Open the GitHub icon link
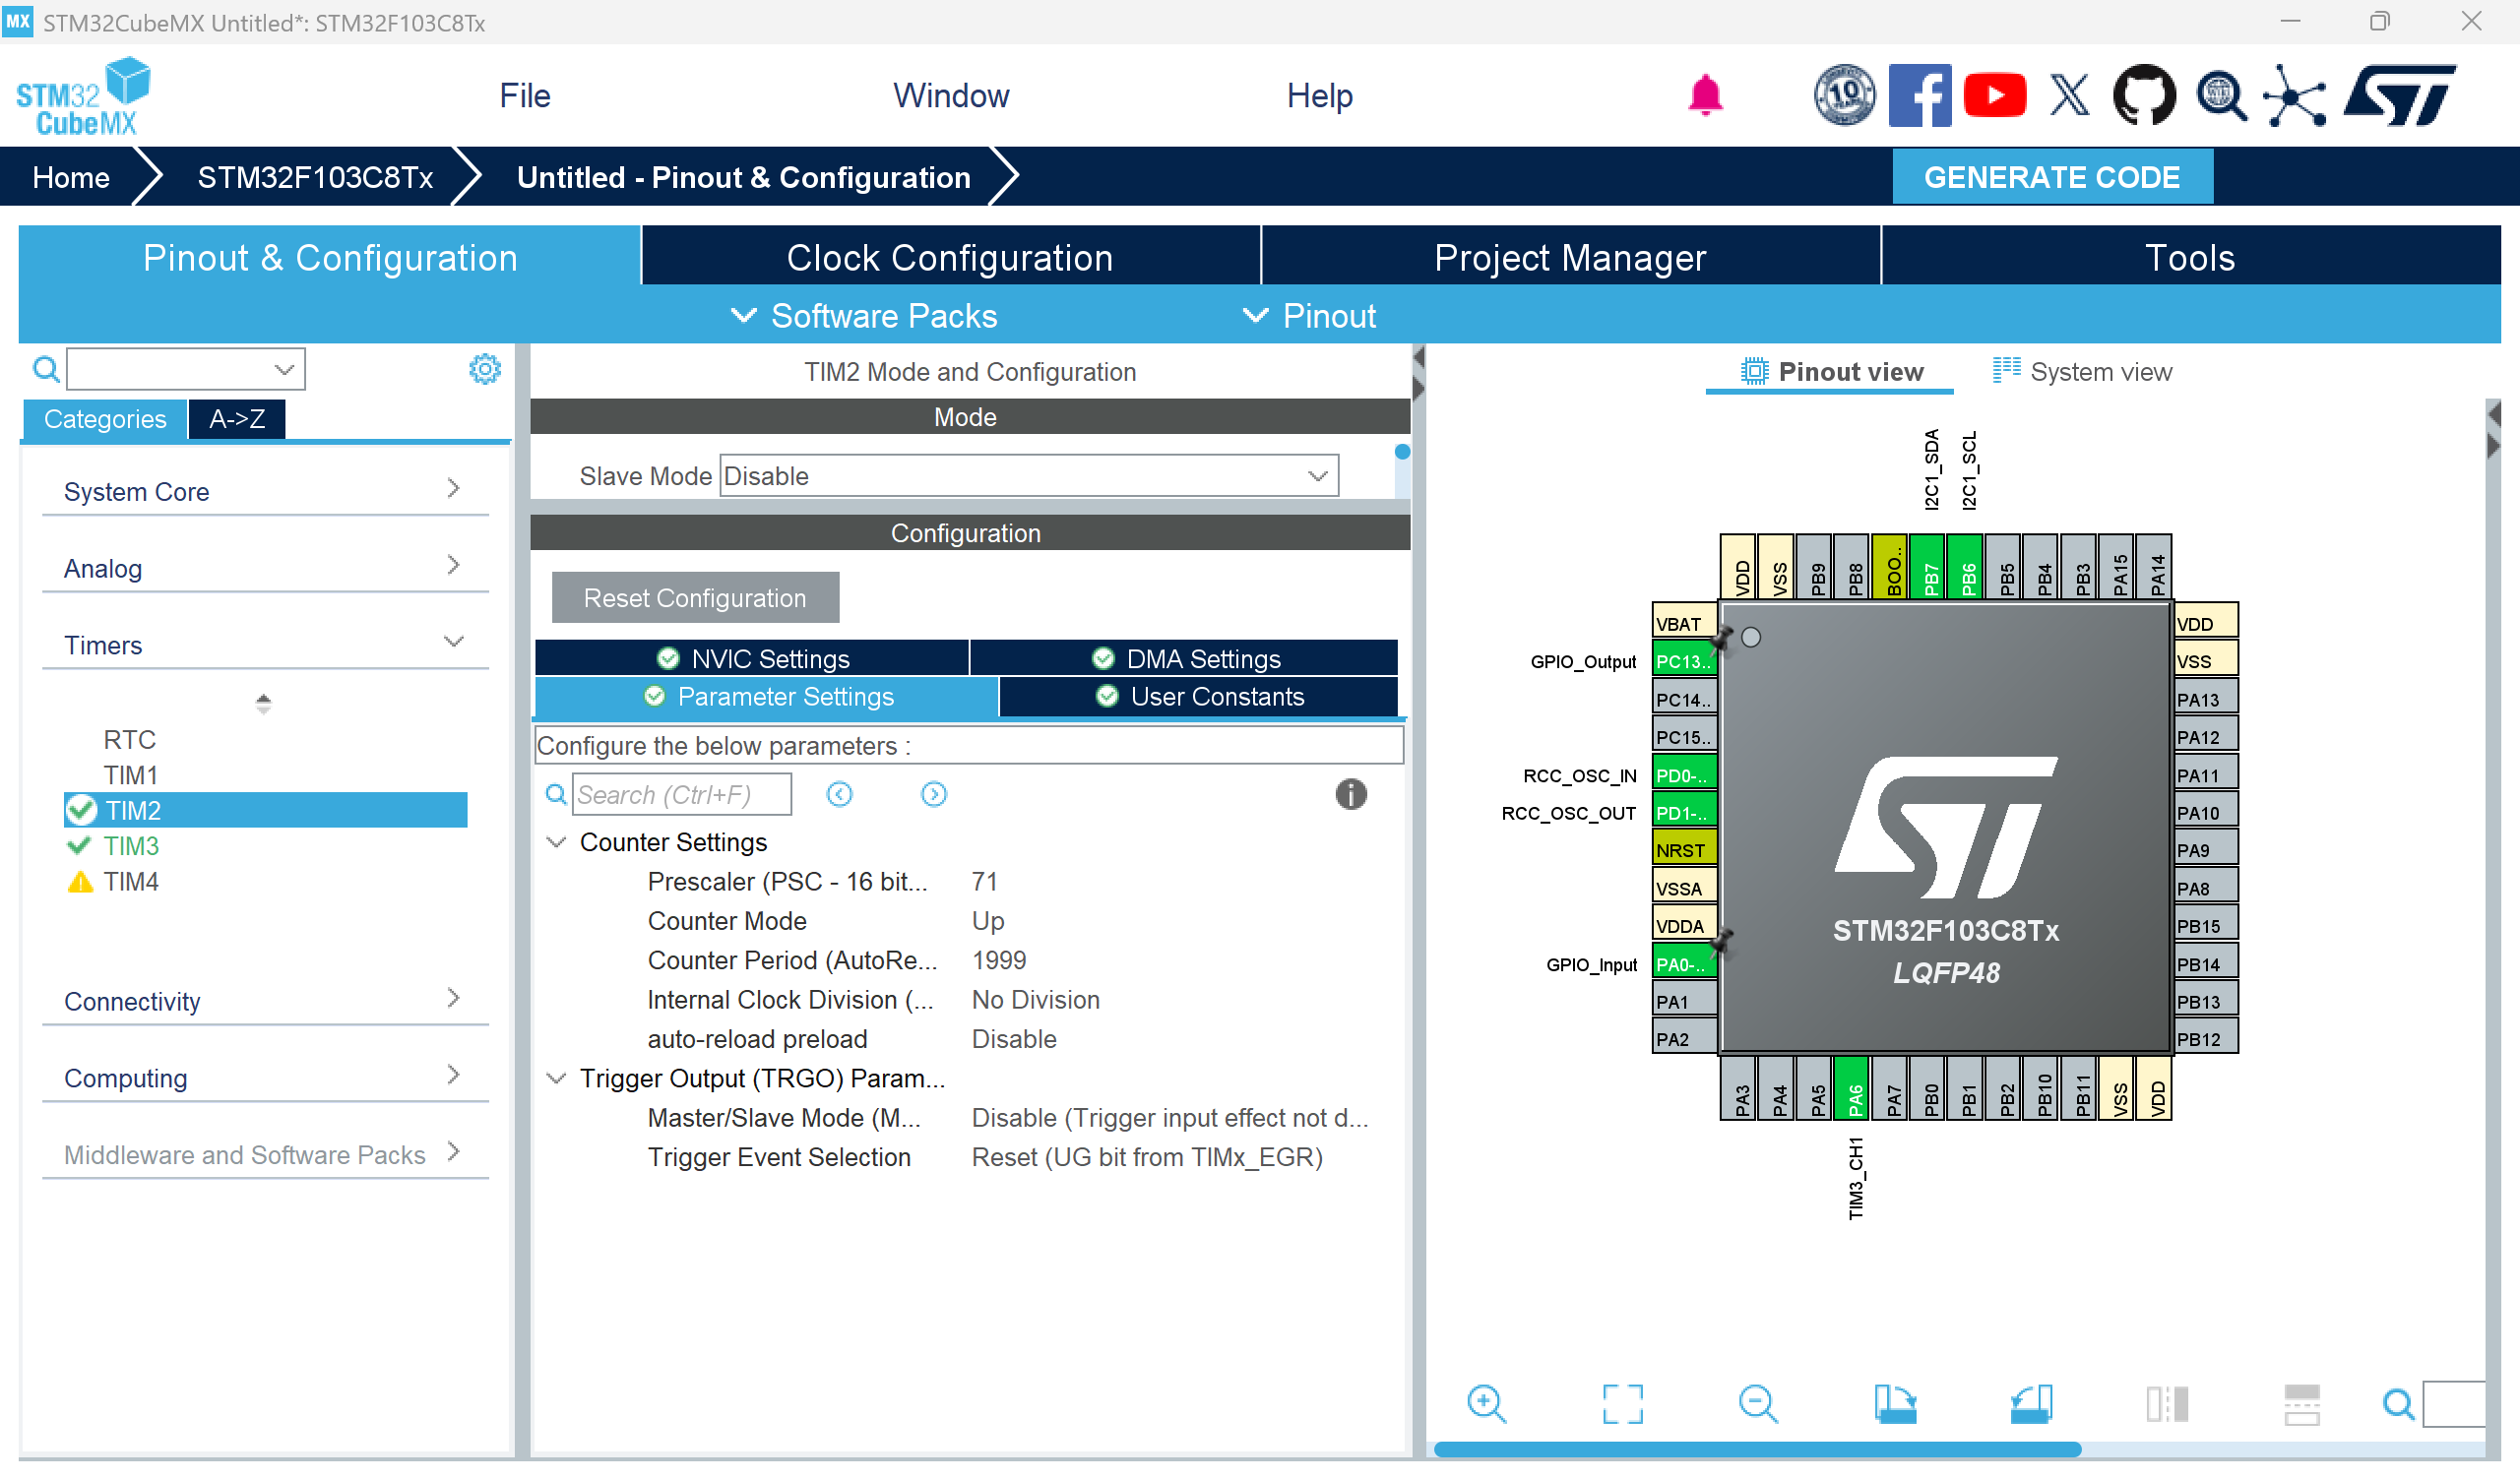The image size is (2520, 1480). point(2144,96)
